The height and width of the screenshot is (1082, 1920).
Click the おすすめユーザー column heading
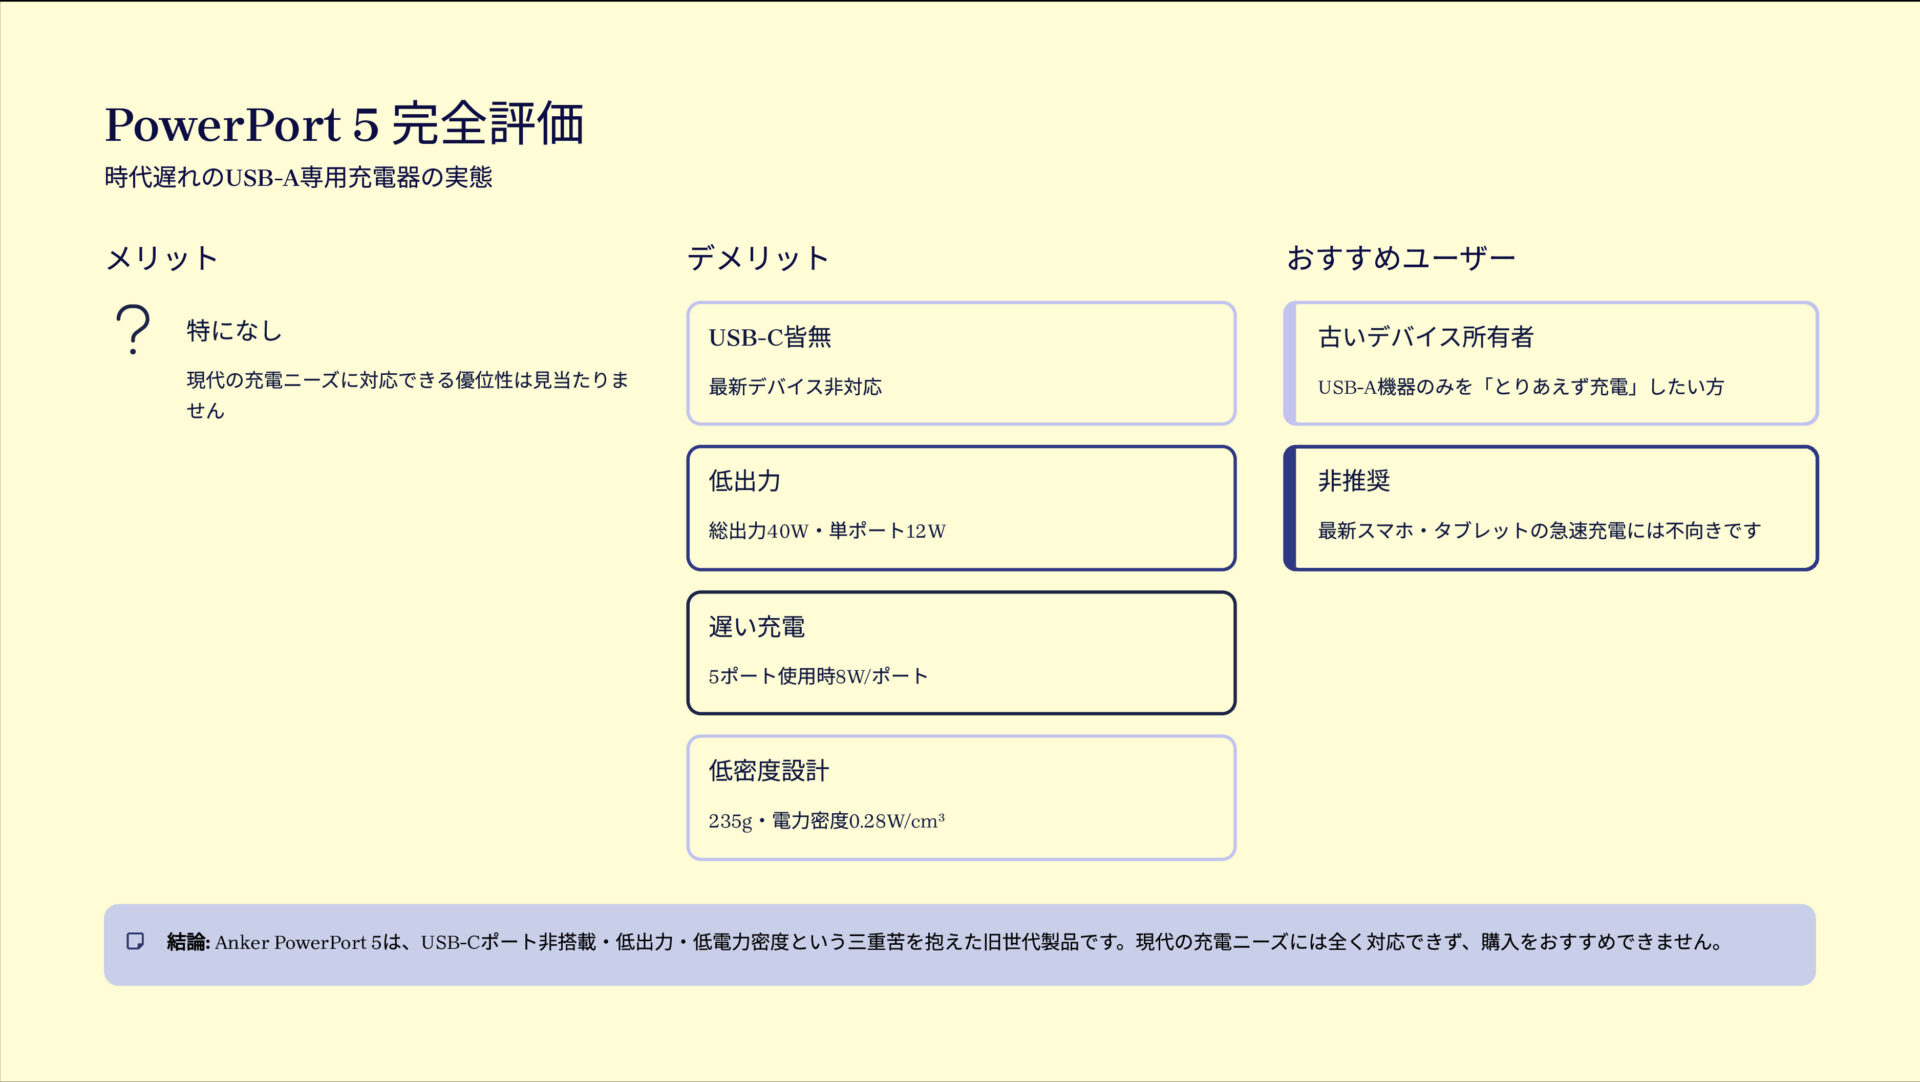tap(1400, 258)
